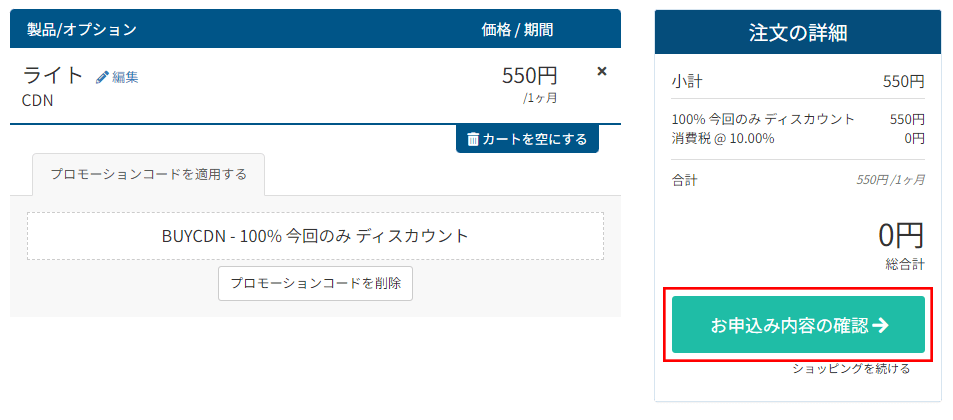Click the trash can icon in the cart button
Image resolution: width=953 pixels, height=420 pixels.
[473, 139]
